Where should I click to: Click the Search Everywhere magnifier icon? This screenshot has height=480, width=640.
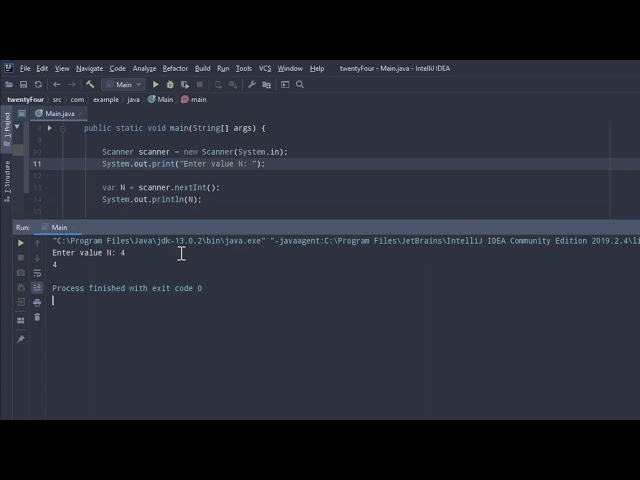pyautogui.click(x=300, y=84)
